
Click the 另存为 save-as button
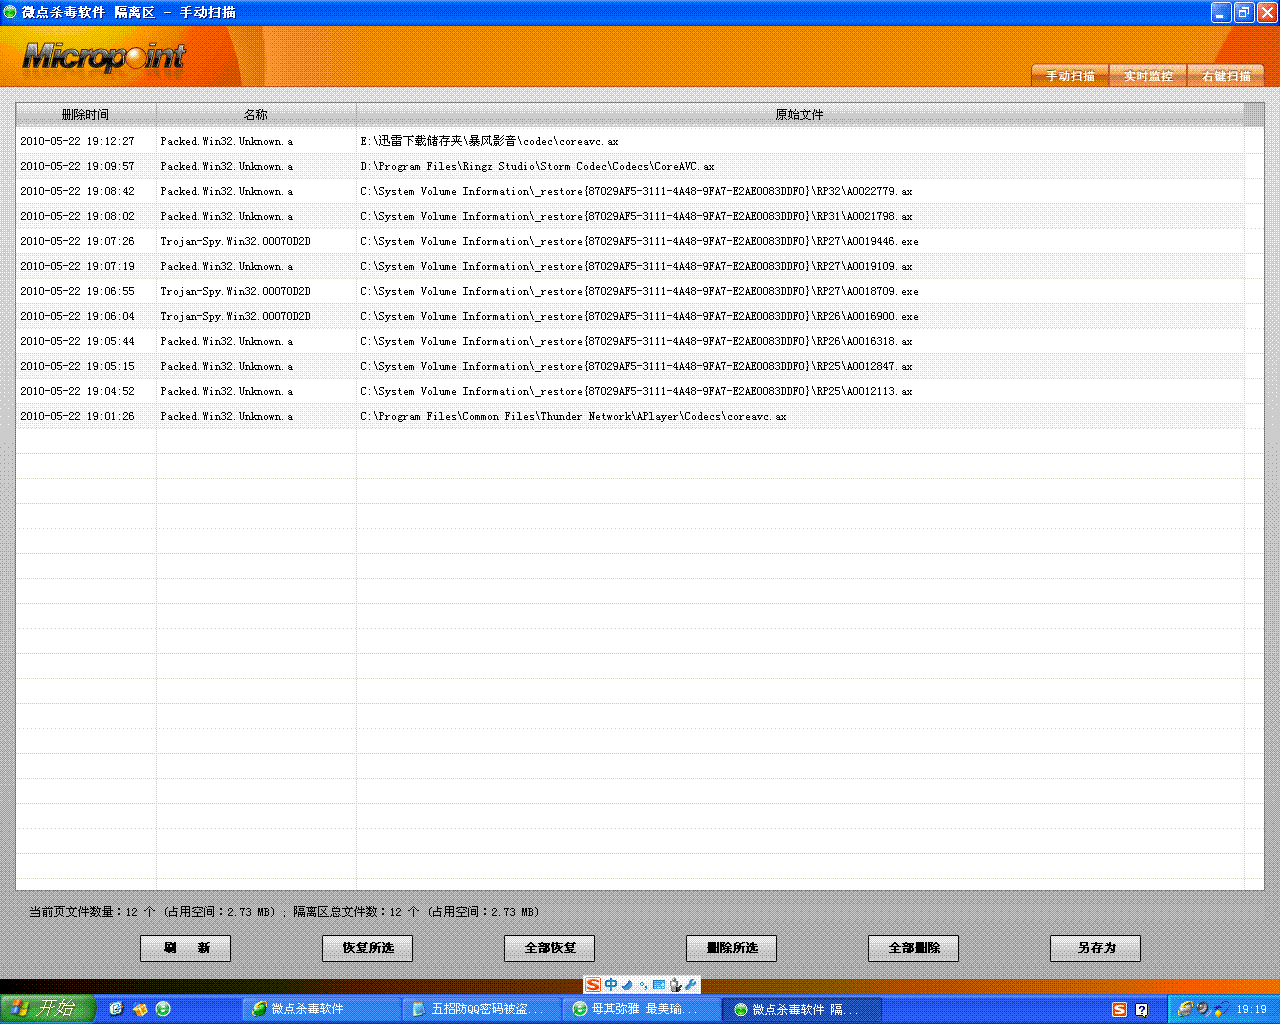[x=1095, y=948]
